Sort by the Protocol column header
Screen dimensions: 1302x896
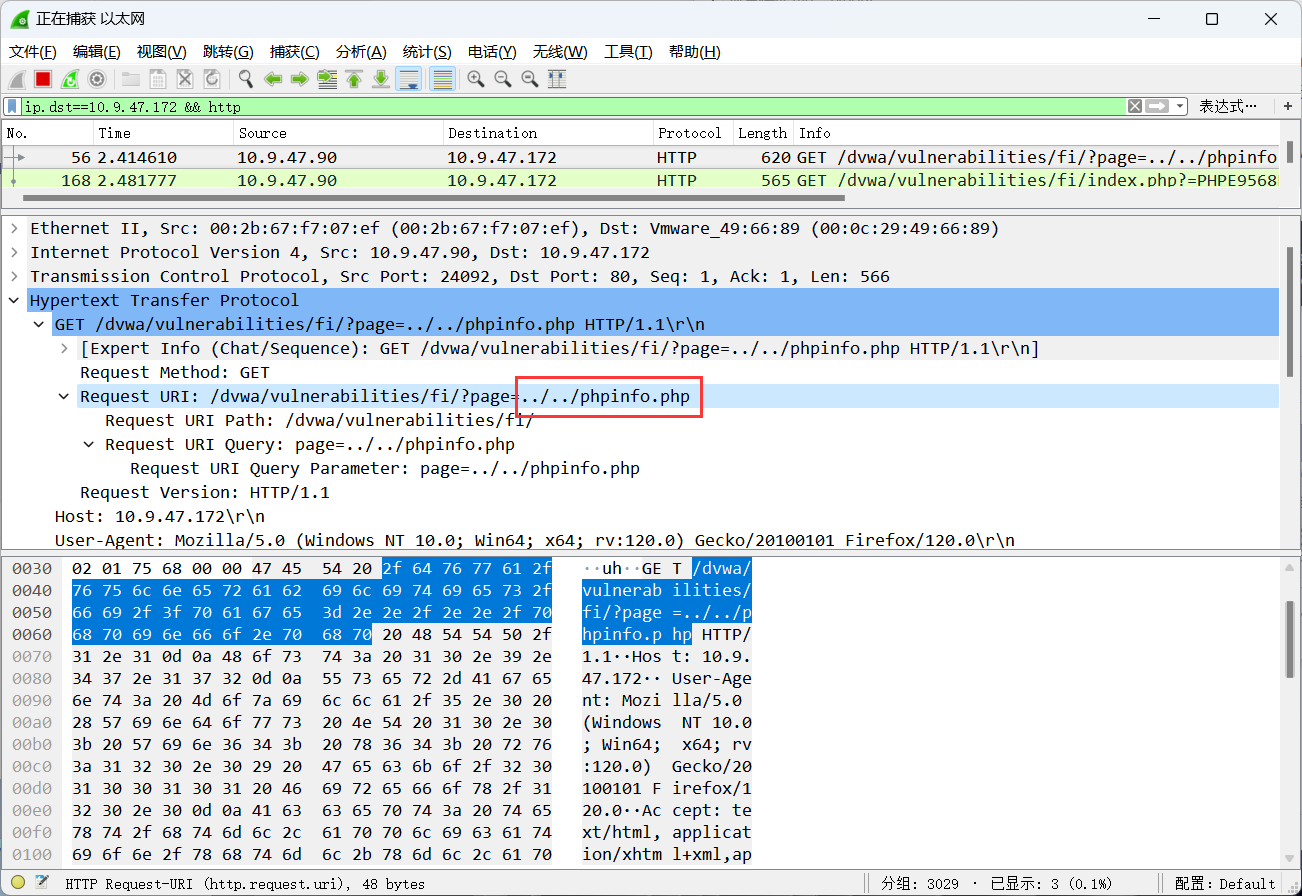tap(692, 133)
